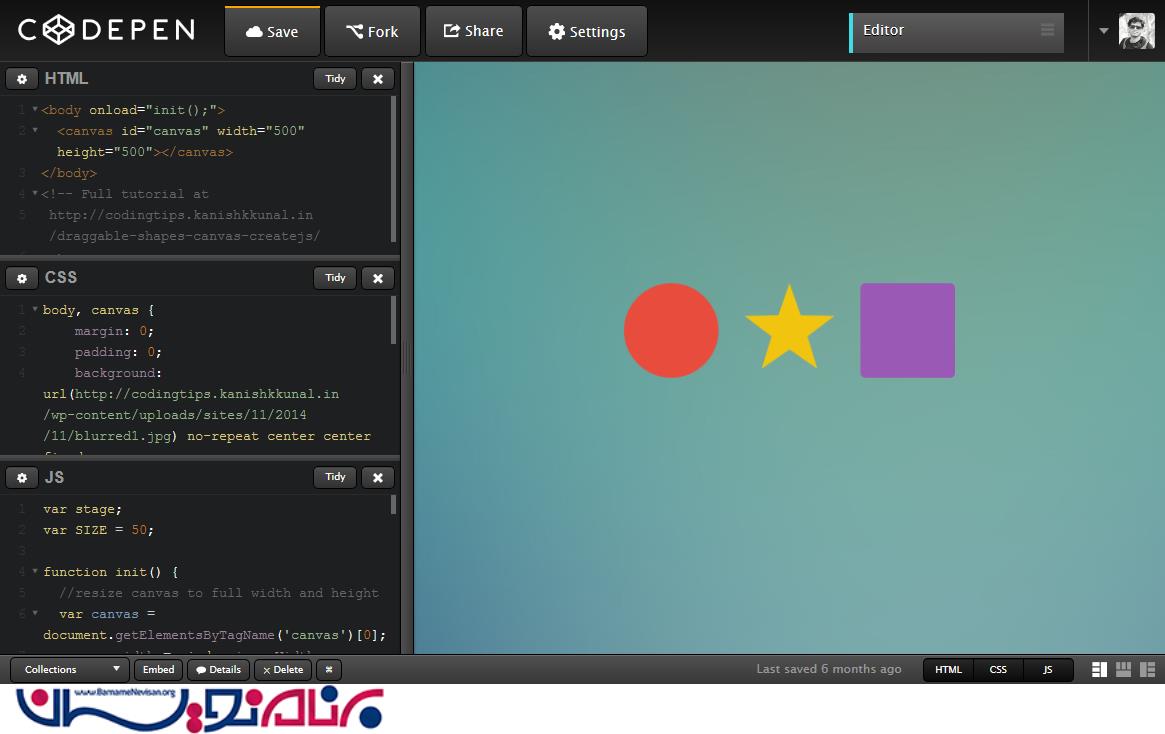The image size is (1165, 734).
Task: Click the JS panel title
Action: 54,477
